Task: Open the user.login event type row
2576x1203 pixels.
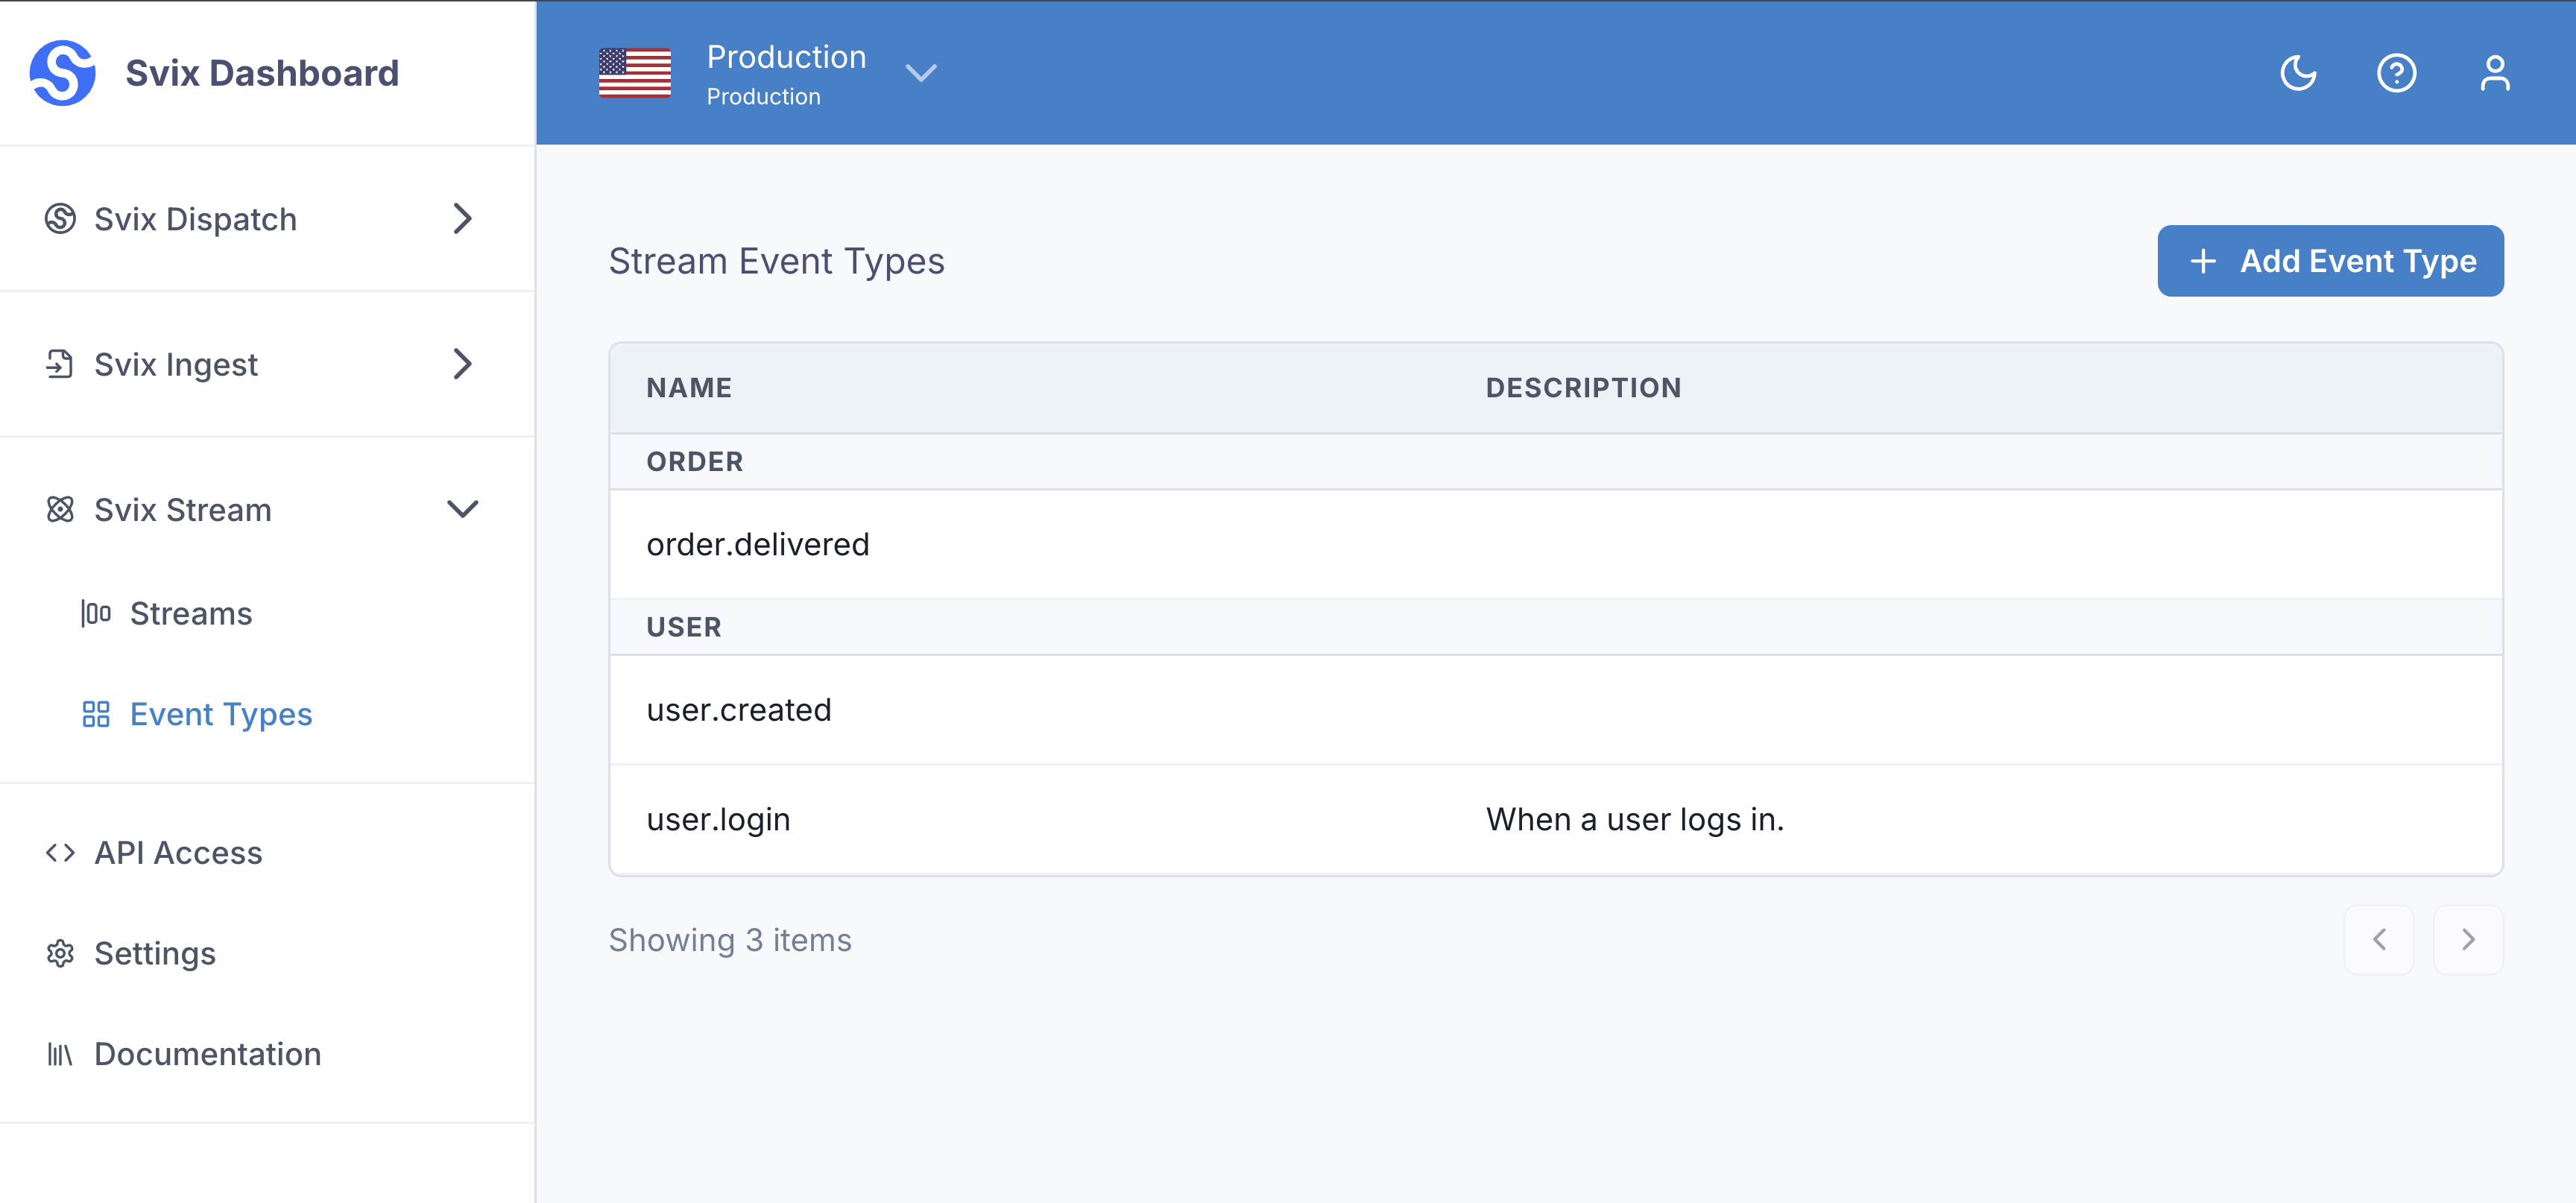Action: pos(718,820)
